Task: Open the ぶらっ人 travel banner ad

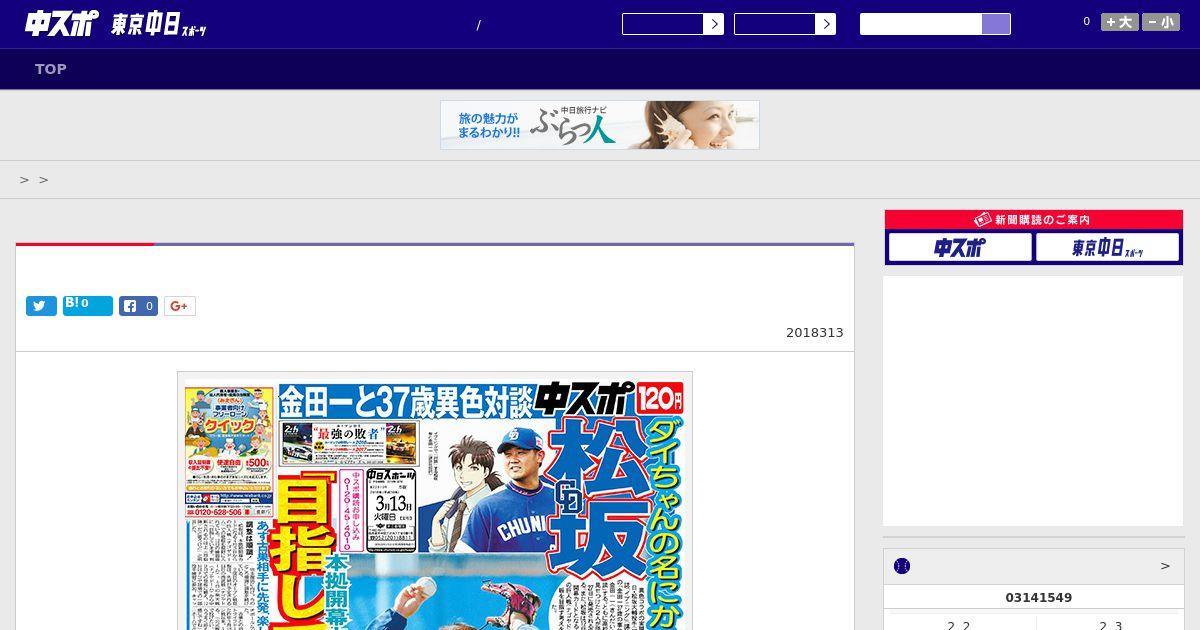Action: (x=600, y=125)
